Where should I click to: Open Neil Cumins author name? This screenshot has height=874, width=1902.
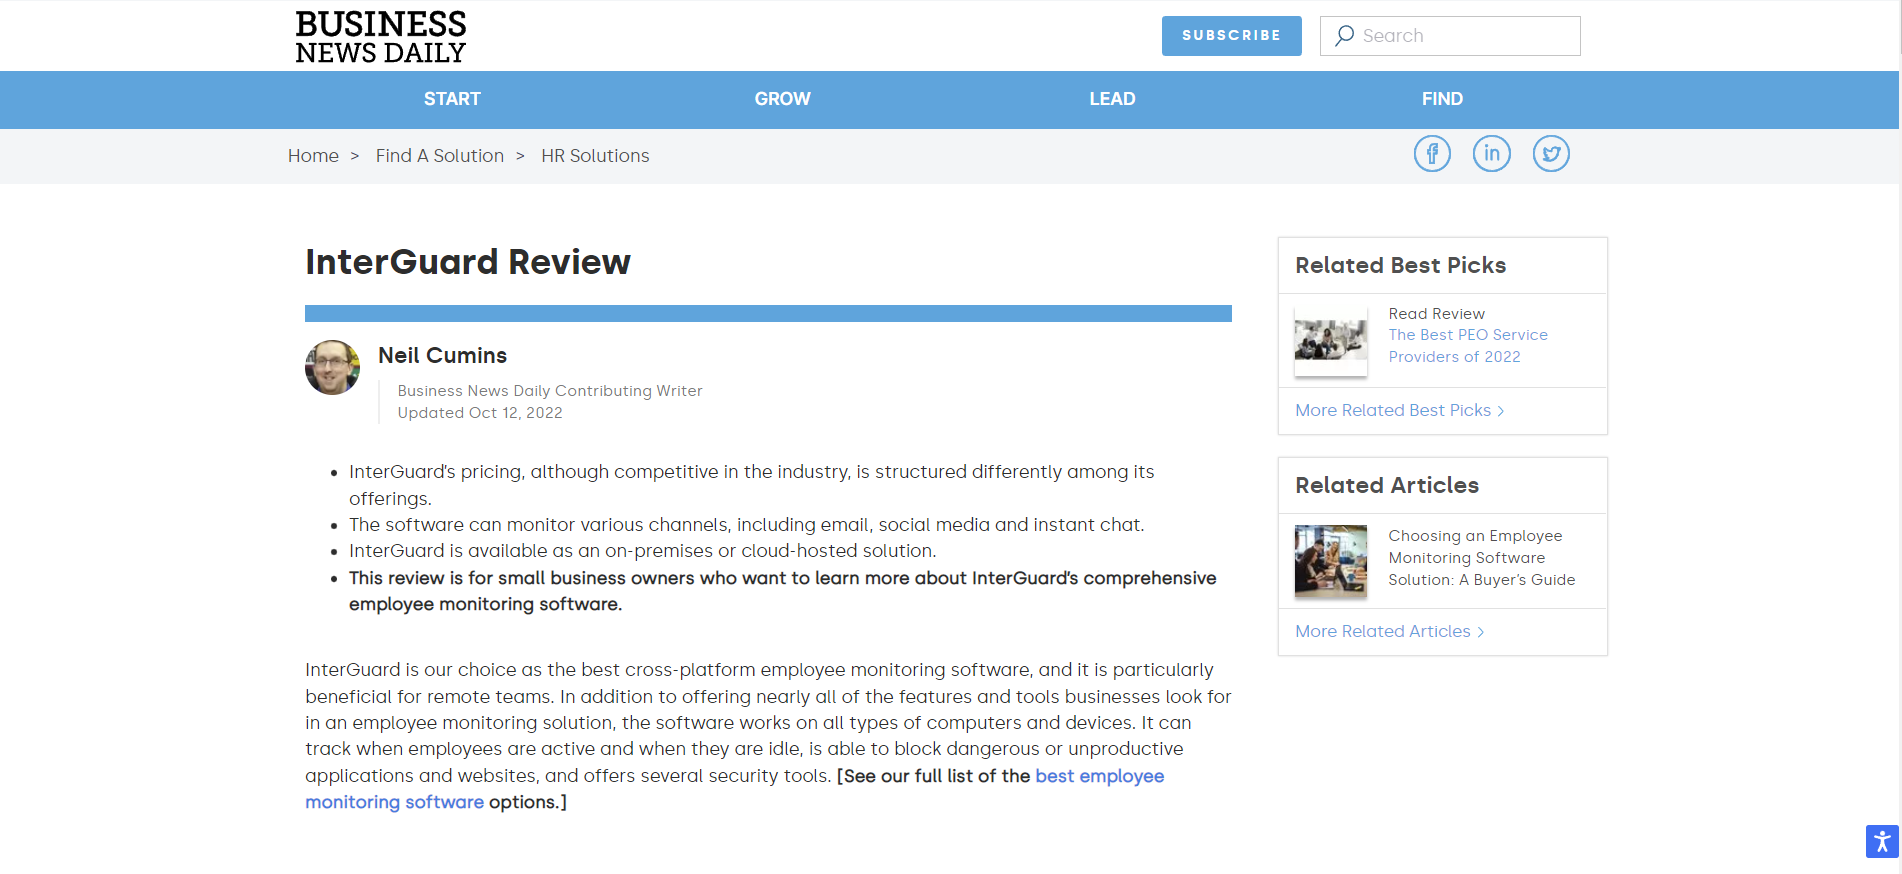[442, 355]
